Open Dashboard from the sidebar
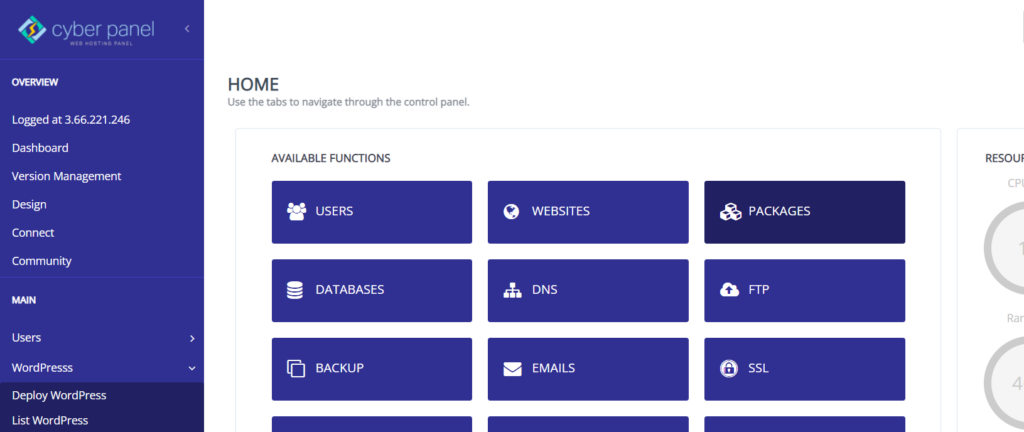1024x432 pixels. 40,148
